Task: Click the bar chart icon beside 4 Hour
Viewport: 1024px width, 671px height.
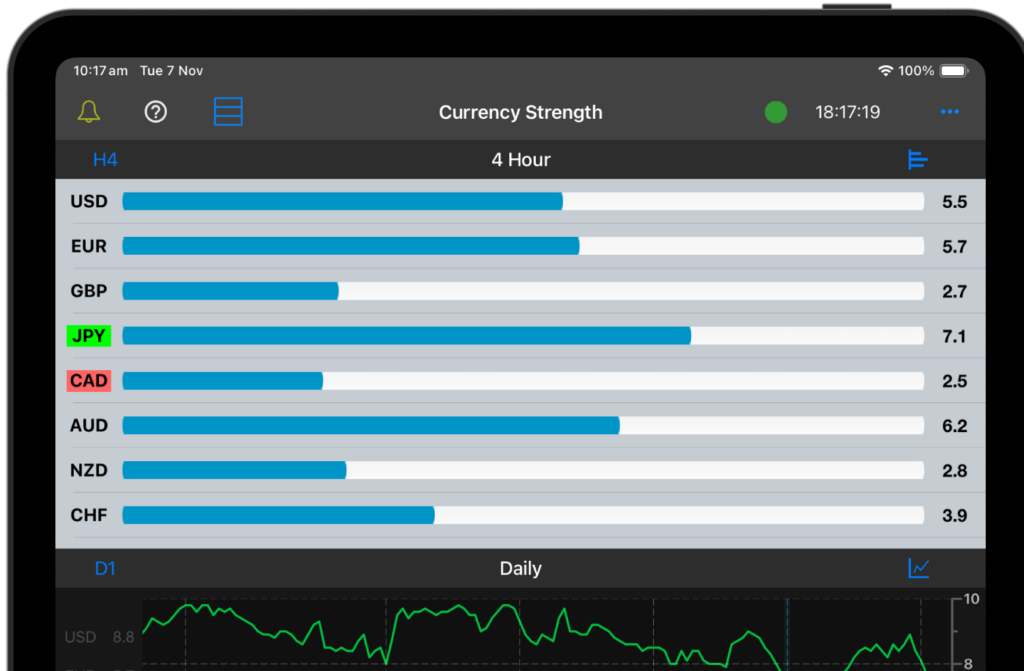Action: click(x=917, y=159)
